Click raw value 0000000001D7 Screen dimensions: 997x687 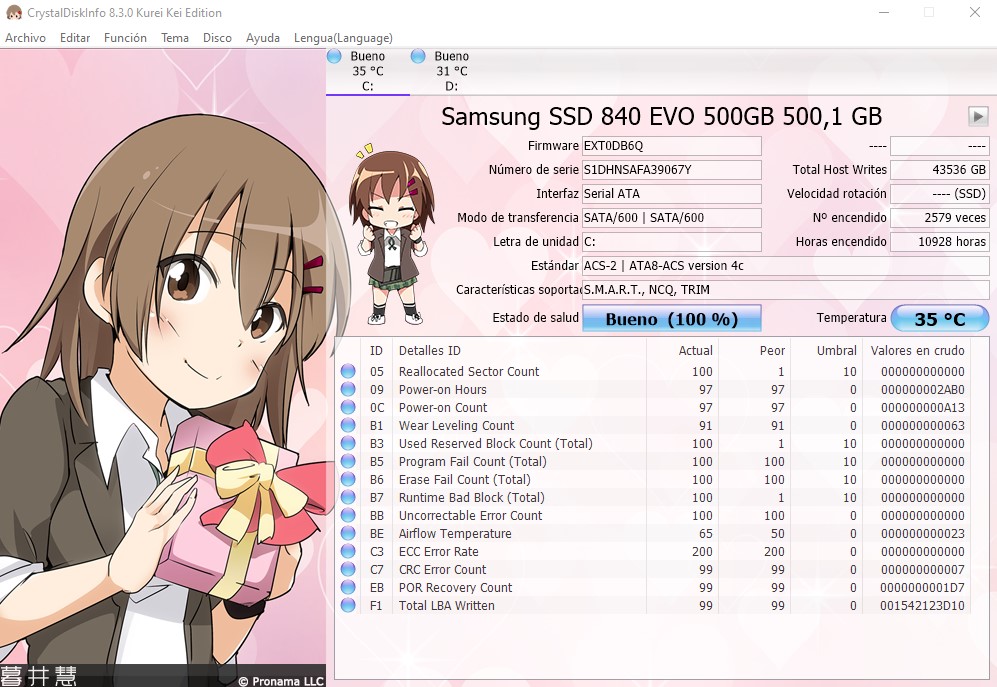point(923,588)
